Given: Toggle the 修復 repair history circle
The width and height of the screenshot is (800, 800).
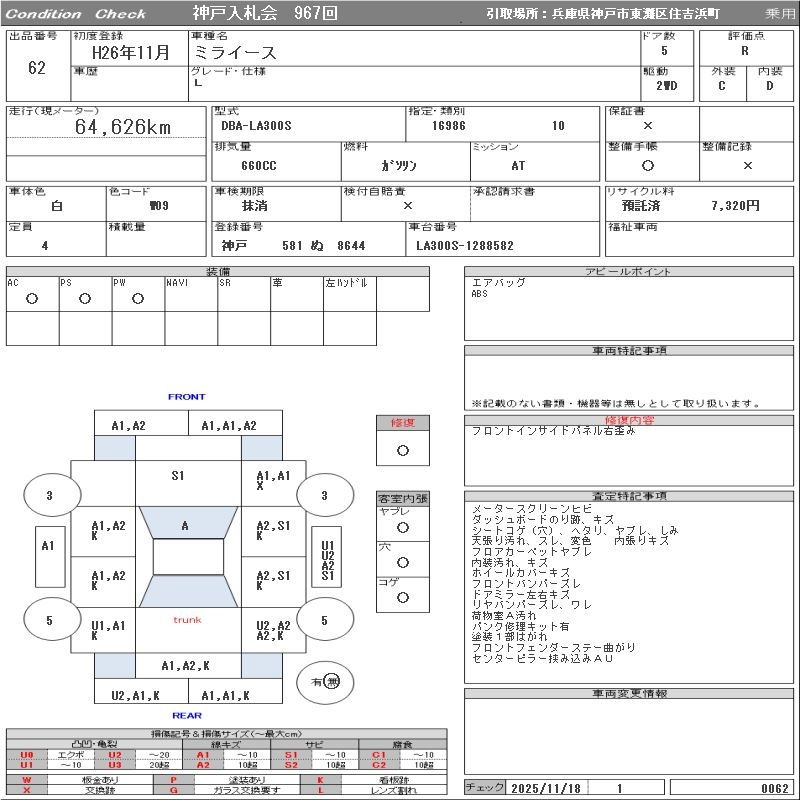Looking at the screenshot, I should pyautogui.click(x=402, y=450).
